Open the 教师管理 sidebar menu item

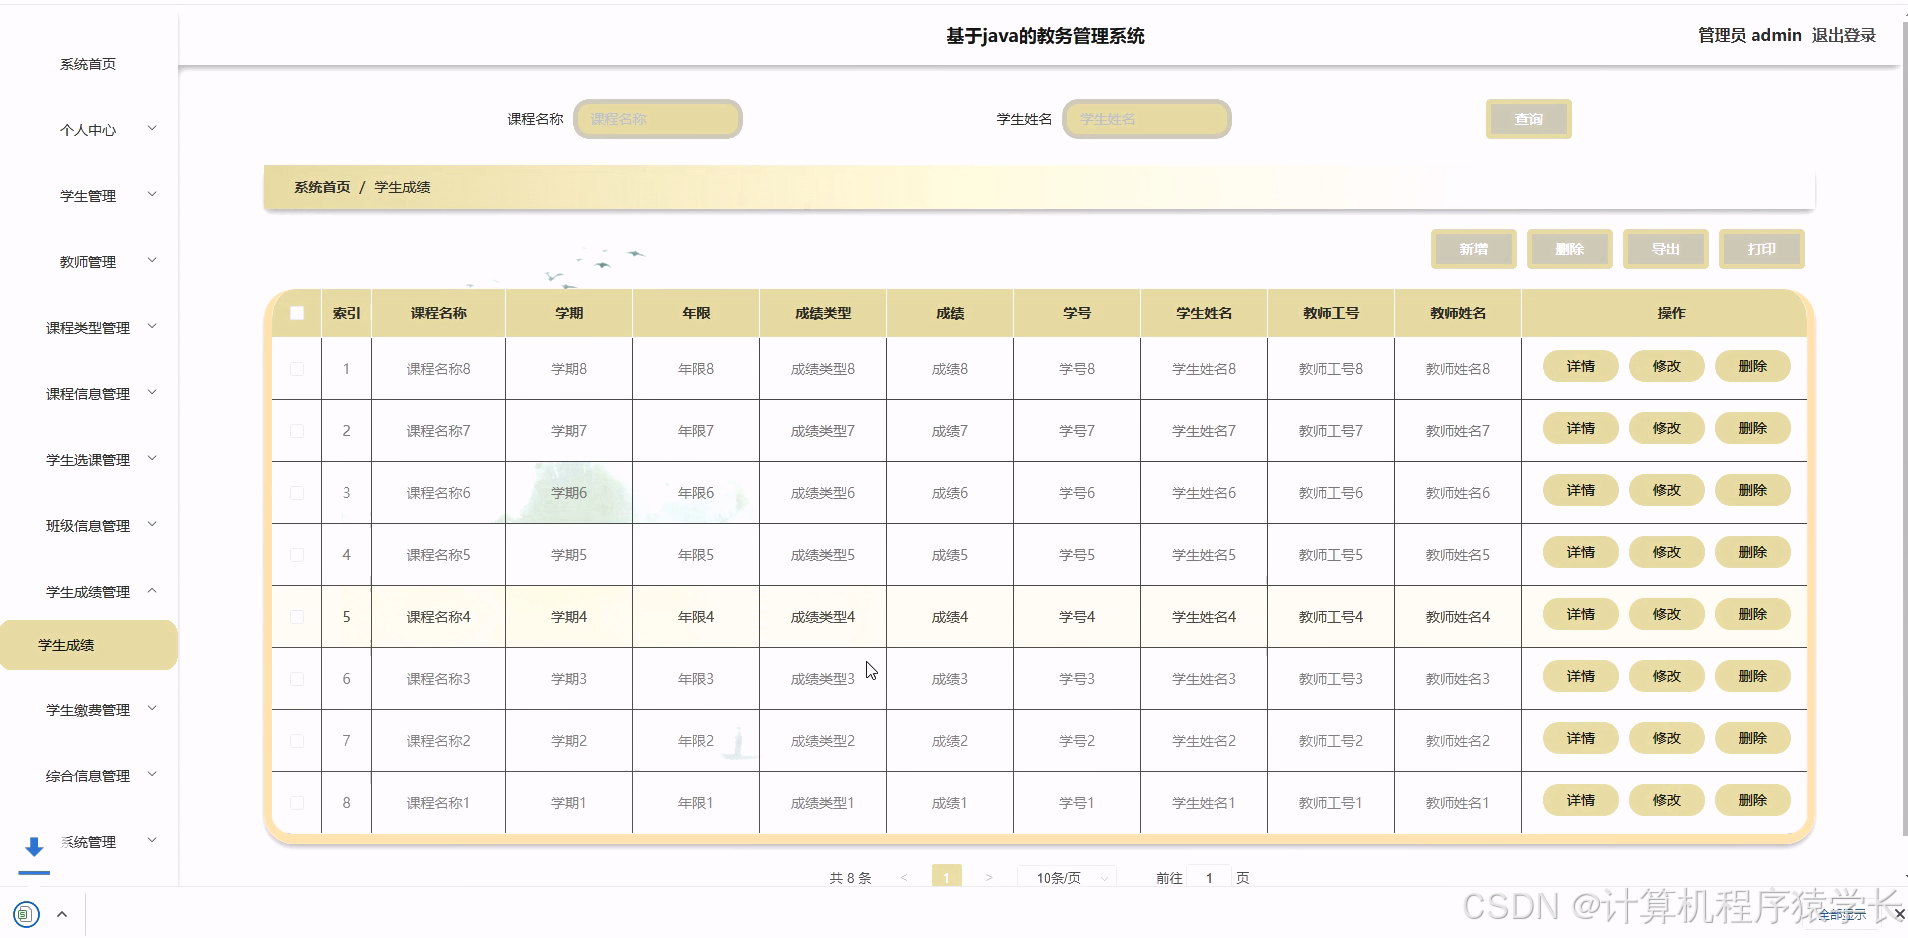88,261
